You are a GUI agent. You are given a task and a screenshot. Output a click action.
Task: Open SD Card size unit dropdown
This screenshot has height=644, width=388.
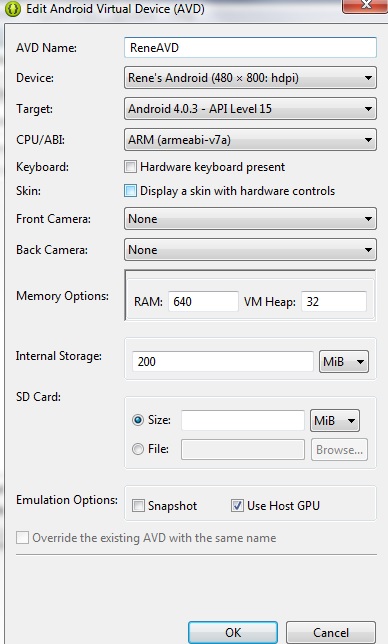[335, 421]
